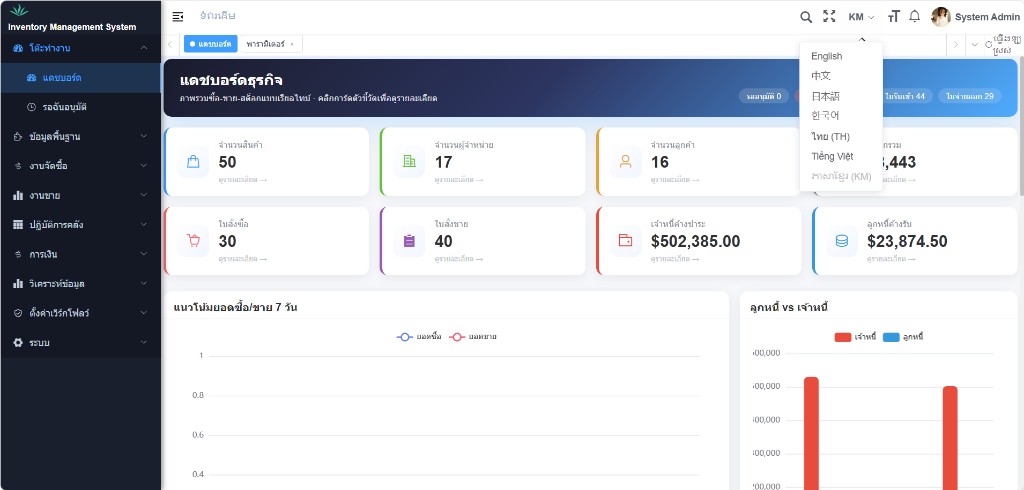This screenshot has width=1024, height=490.
Task: Click details link under $502,385.00
Action: 675,259
